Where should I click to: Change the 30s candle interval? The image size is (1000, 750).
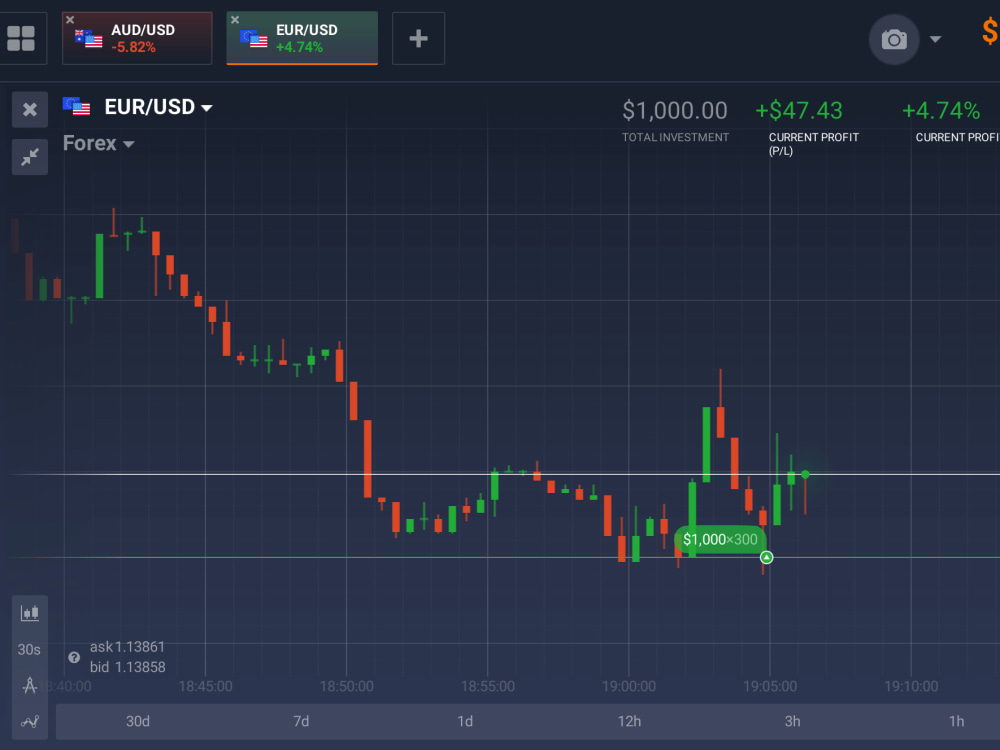pyautogui.click(x=29, y=649)
